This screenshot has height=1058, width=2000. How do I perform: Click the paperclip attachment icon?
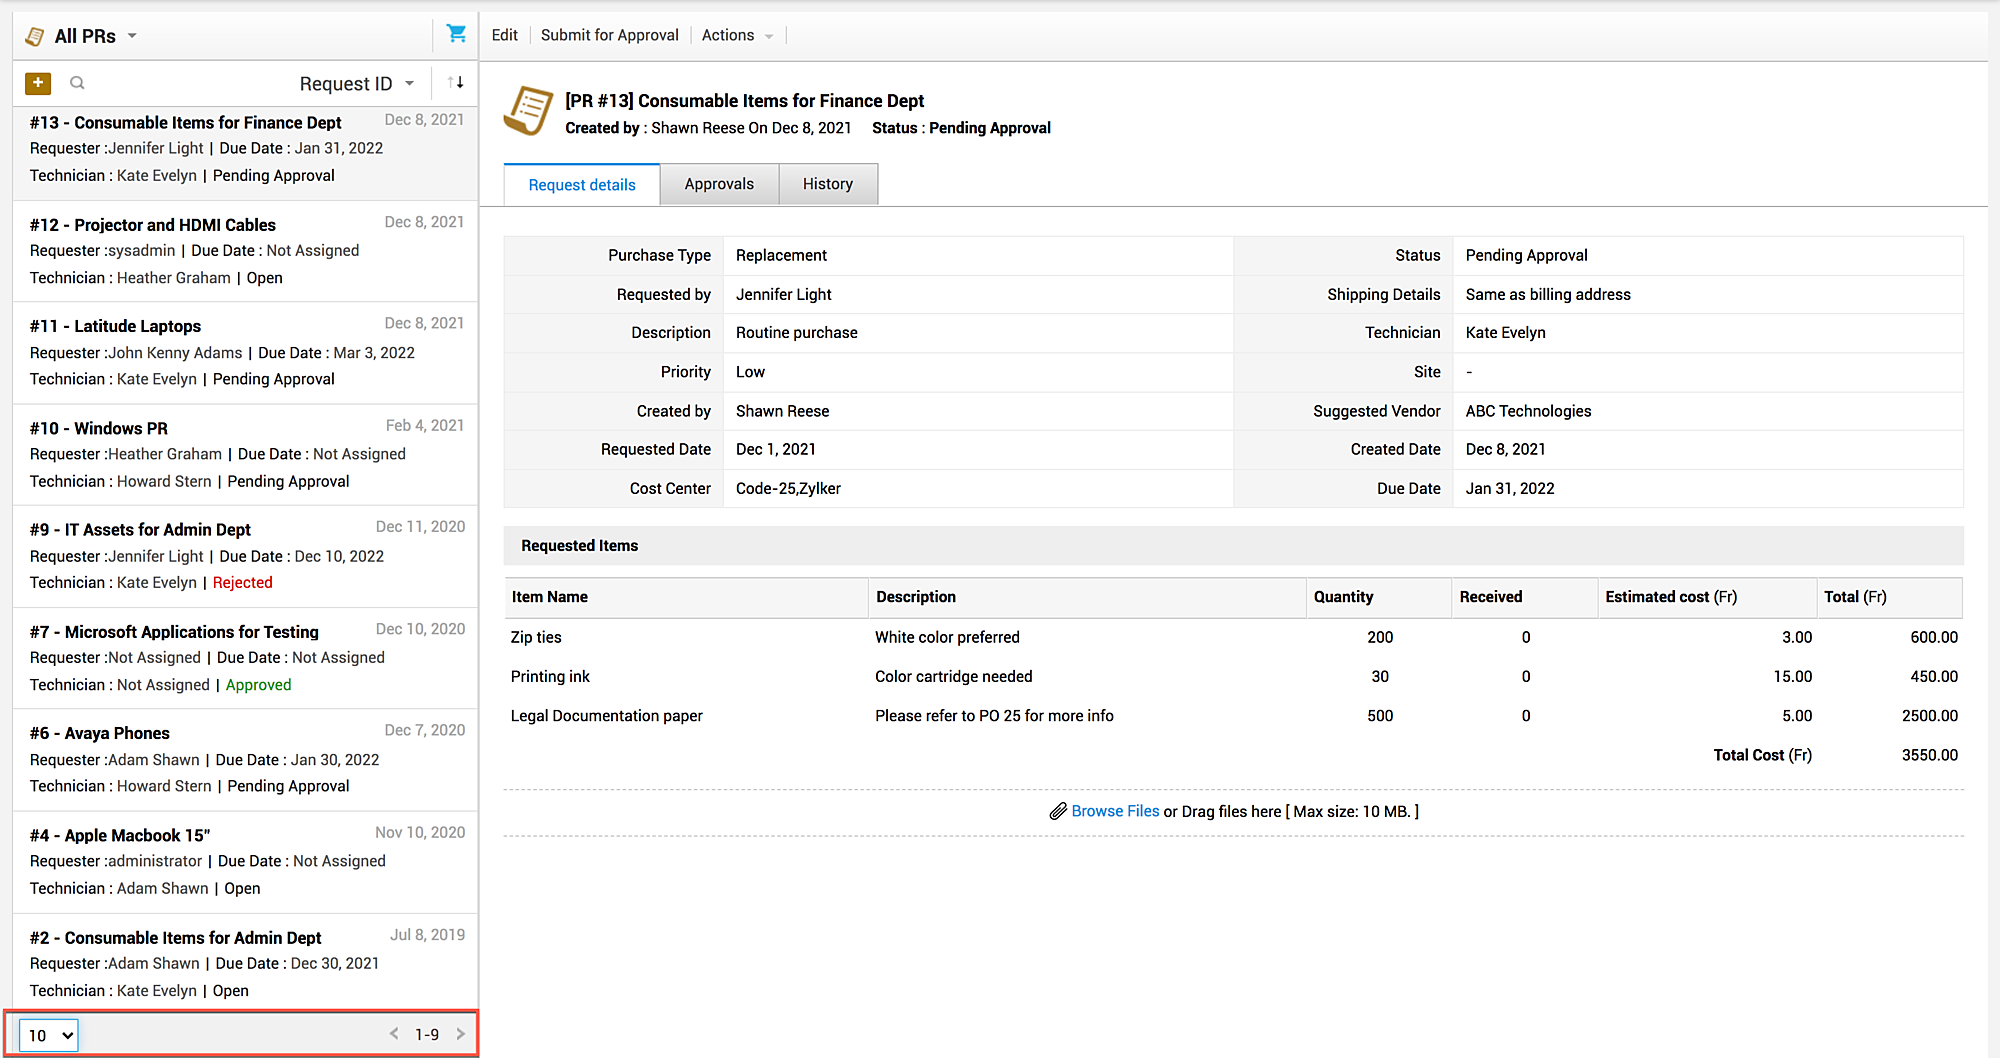click(1058, 811)
